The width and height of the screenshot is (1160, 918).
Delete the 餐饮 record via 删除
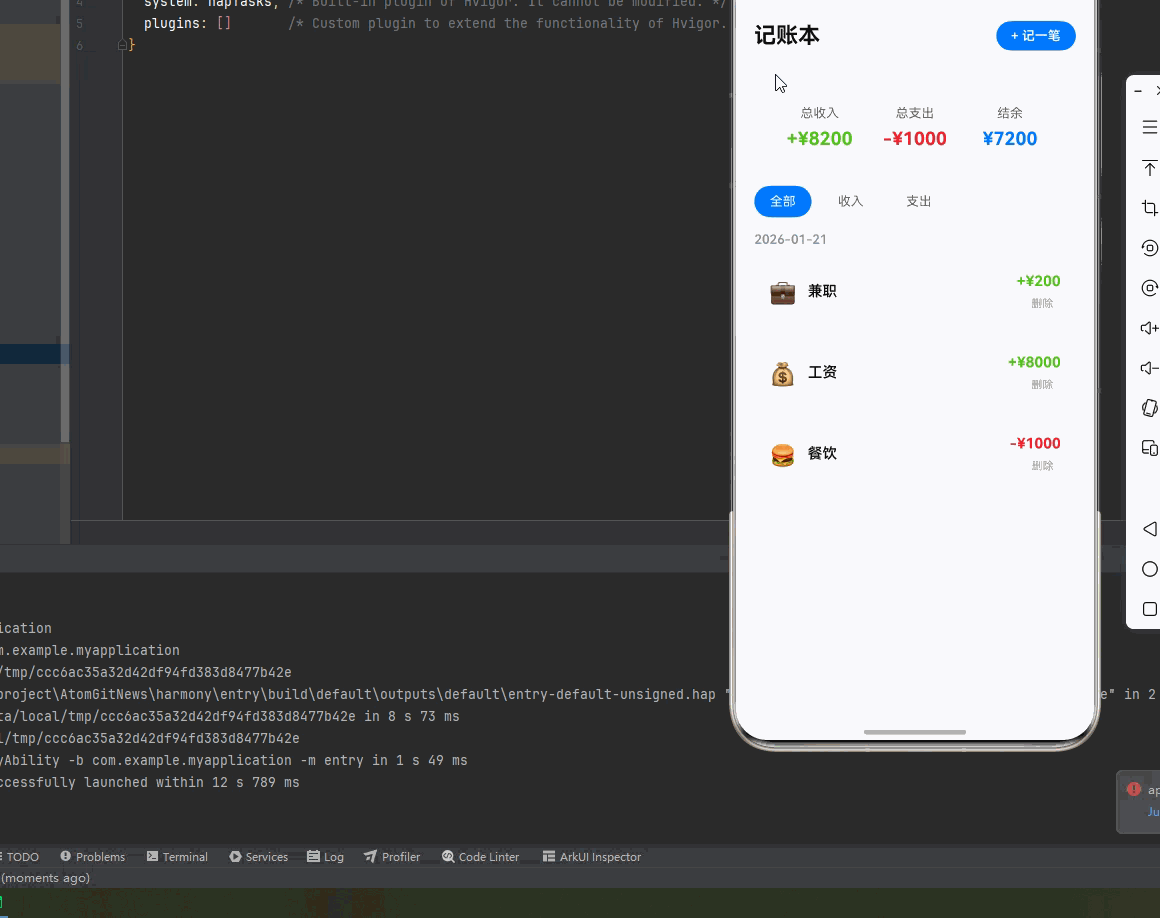pos(1042,466)
